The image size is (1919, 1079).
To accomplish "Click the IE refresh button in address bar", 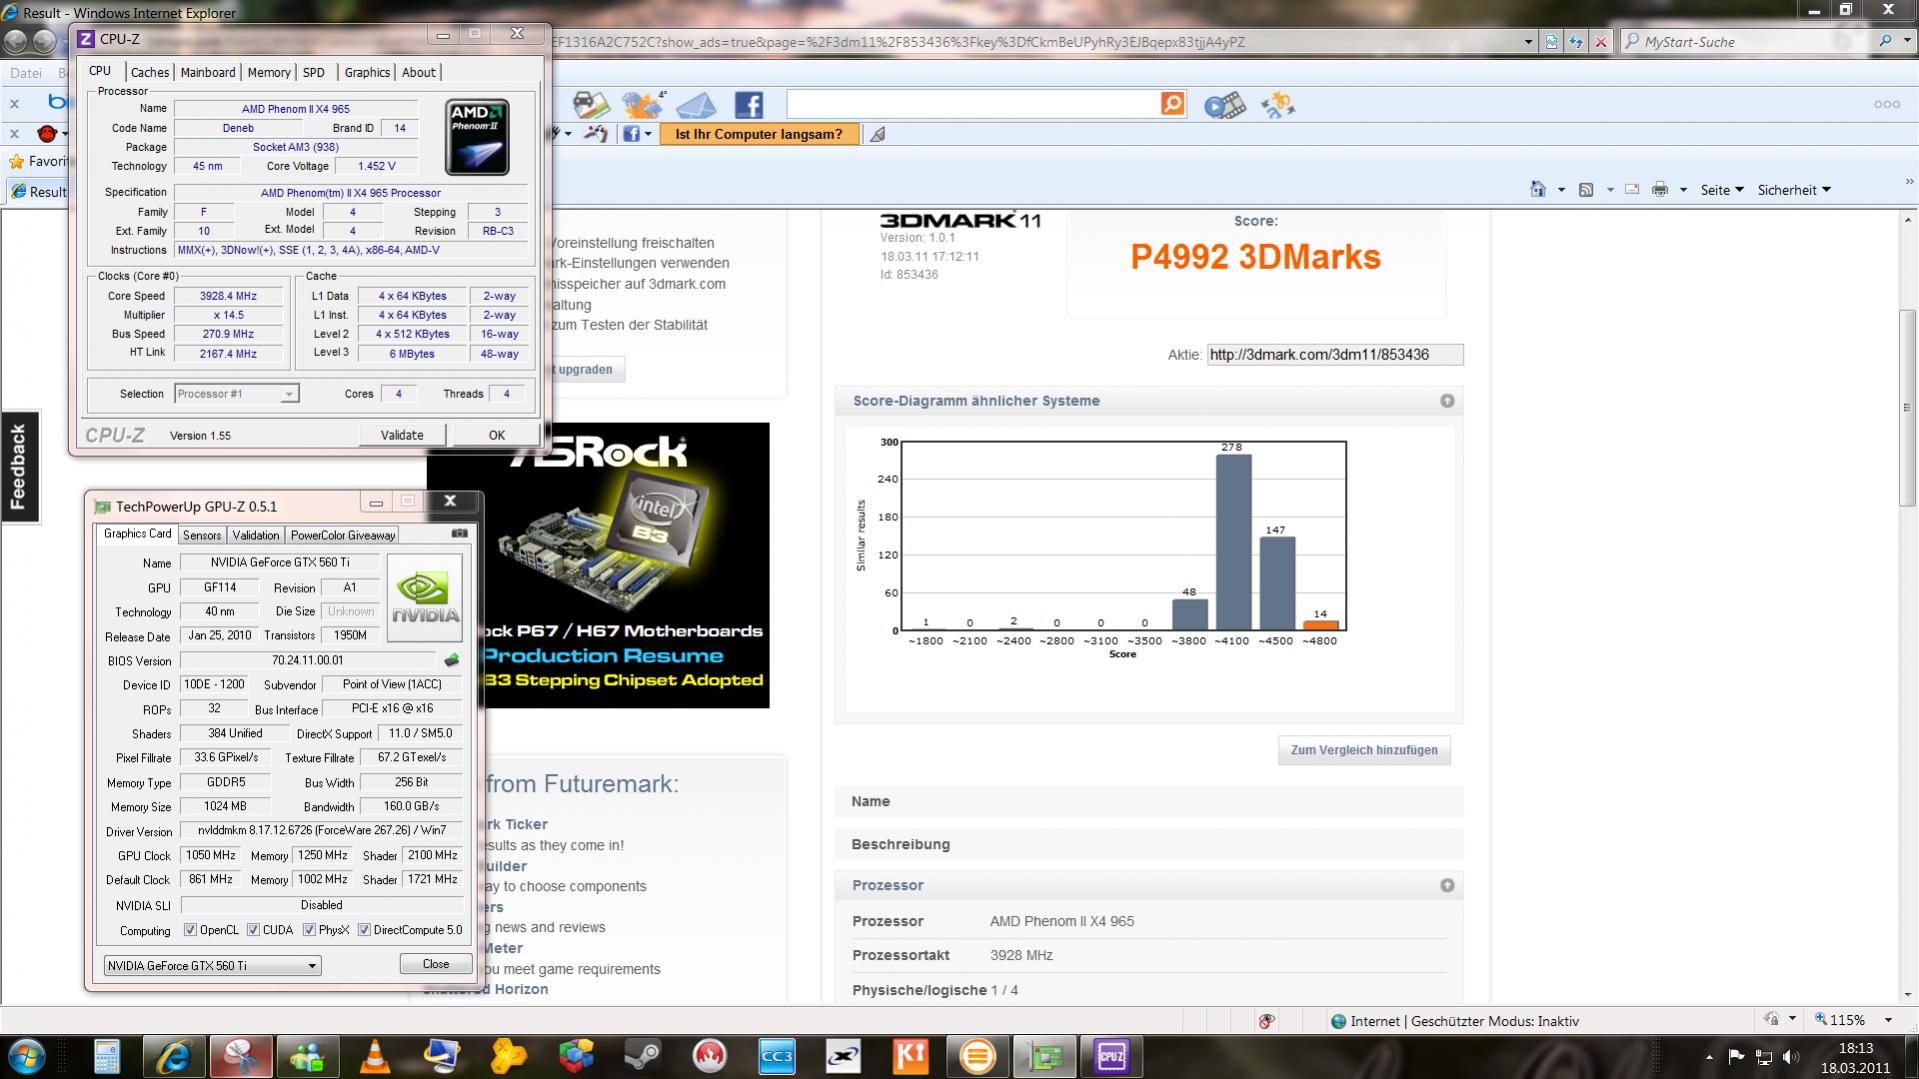I will pyautogui.click(x=1575, y=42).
